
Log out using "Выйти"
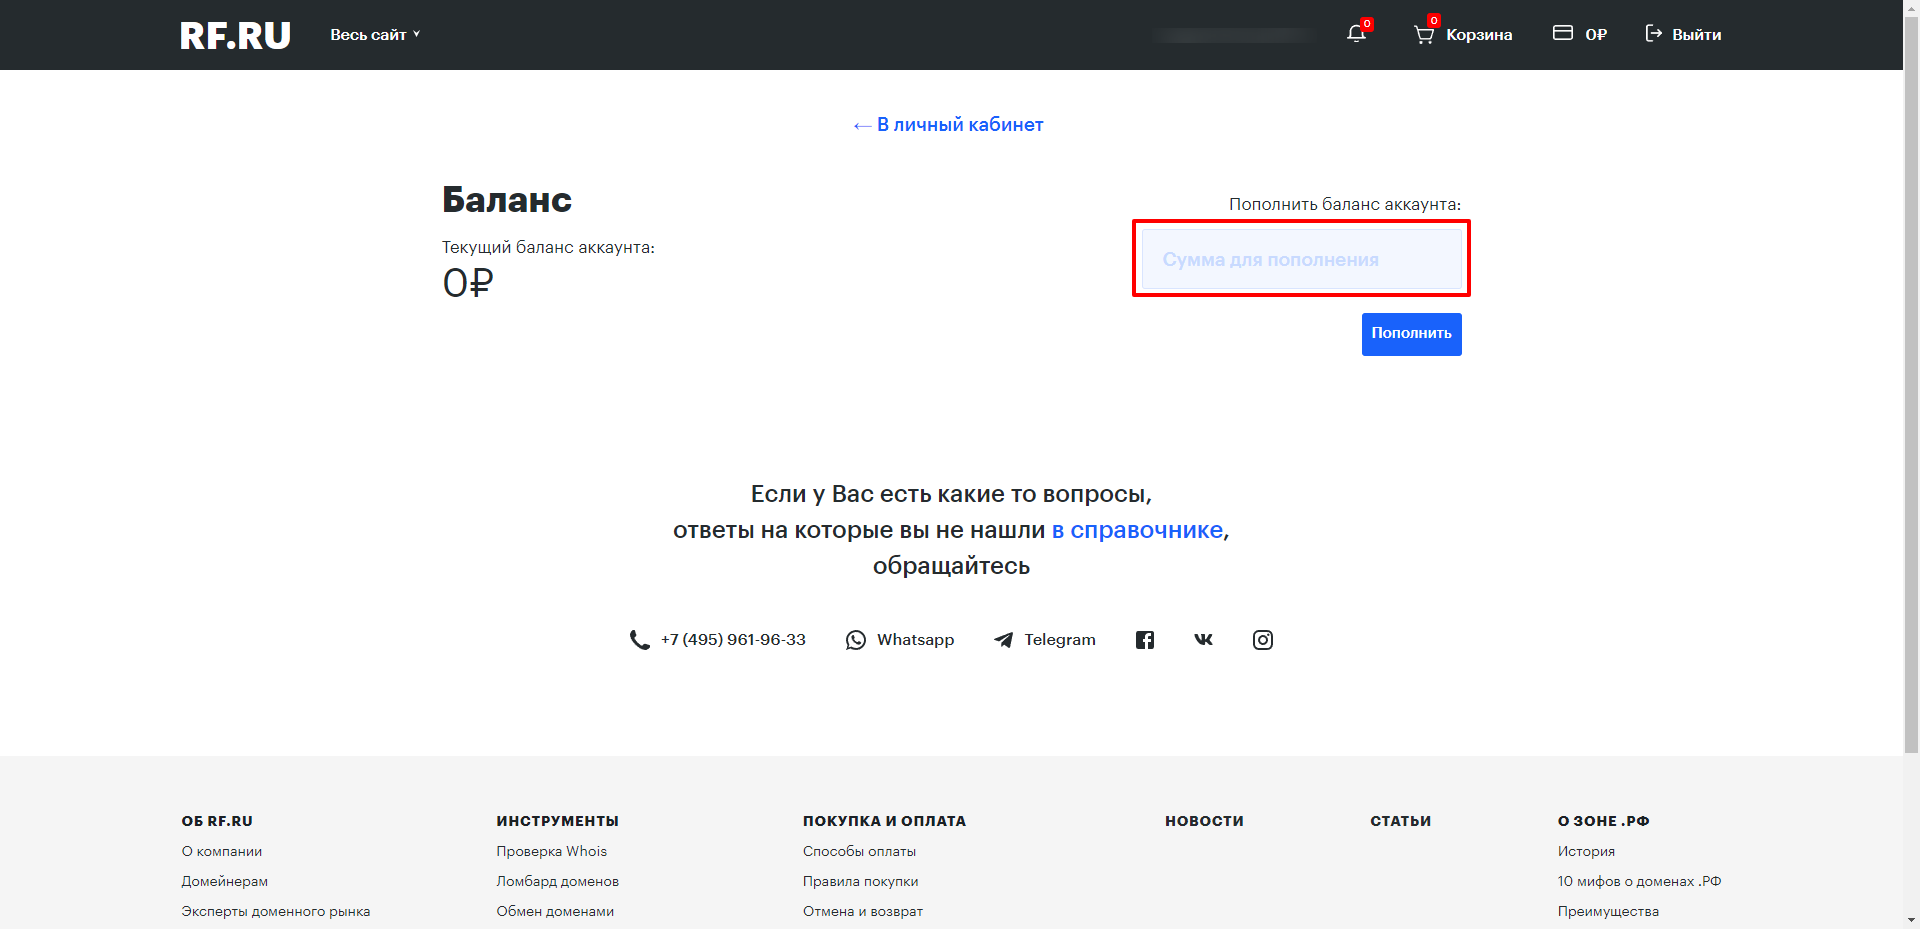(x=1684, y=35)
